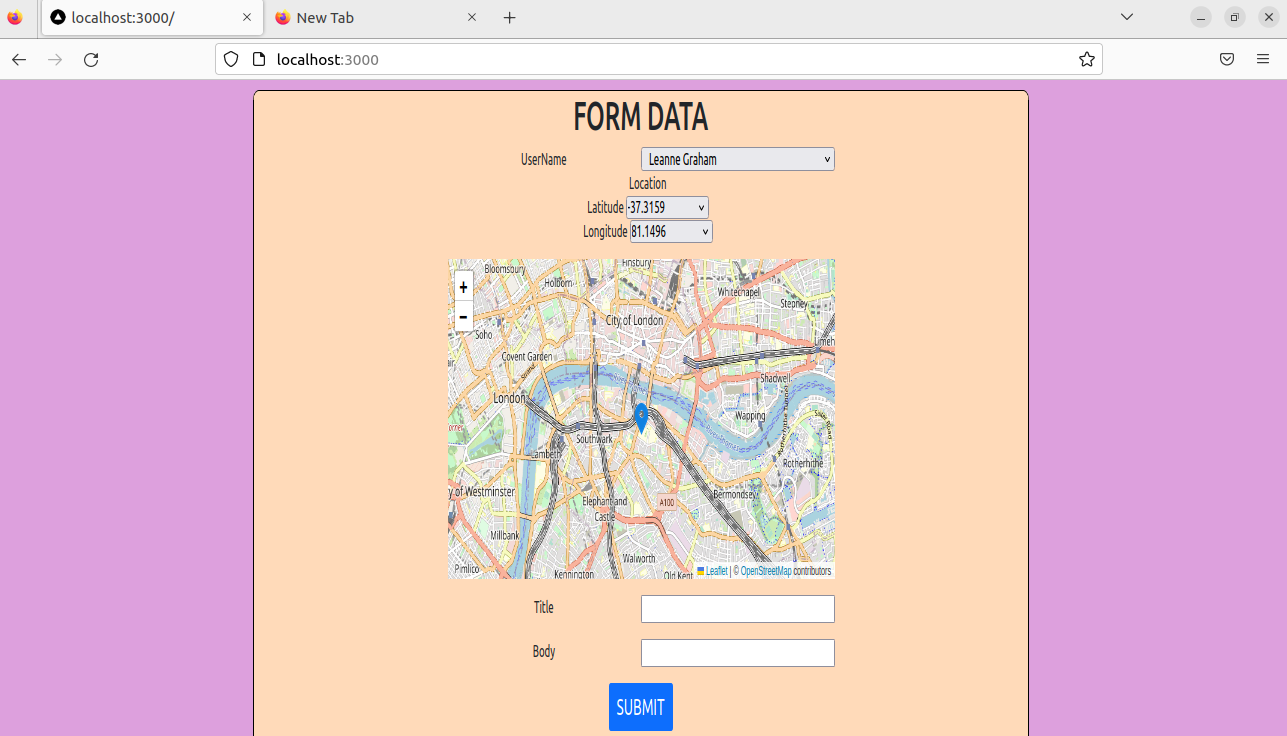Open the OpenStreetMap attribution link
1287x736 pixels.
tap(768, 570)
